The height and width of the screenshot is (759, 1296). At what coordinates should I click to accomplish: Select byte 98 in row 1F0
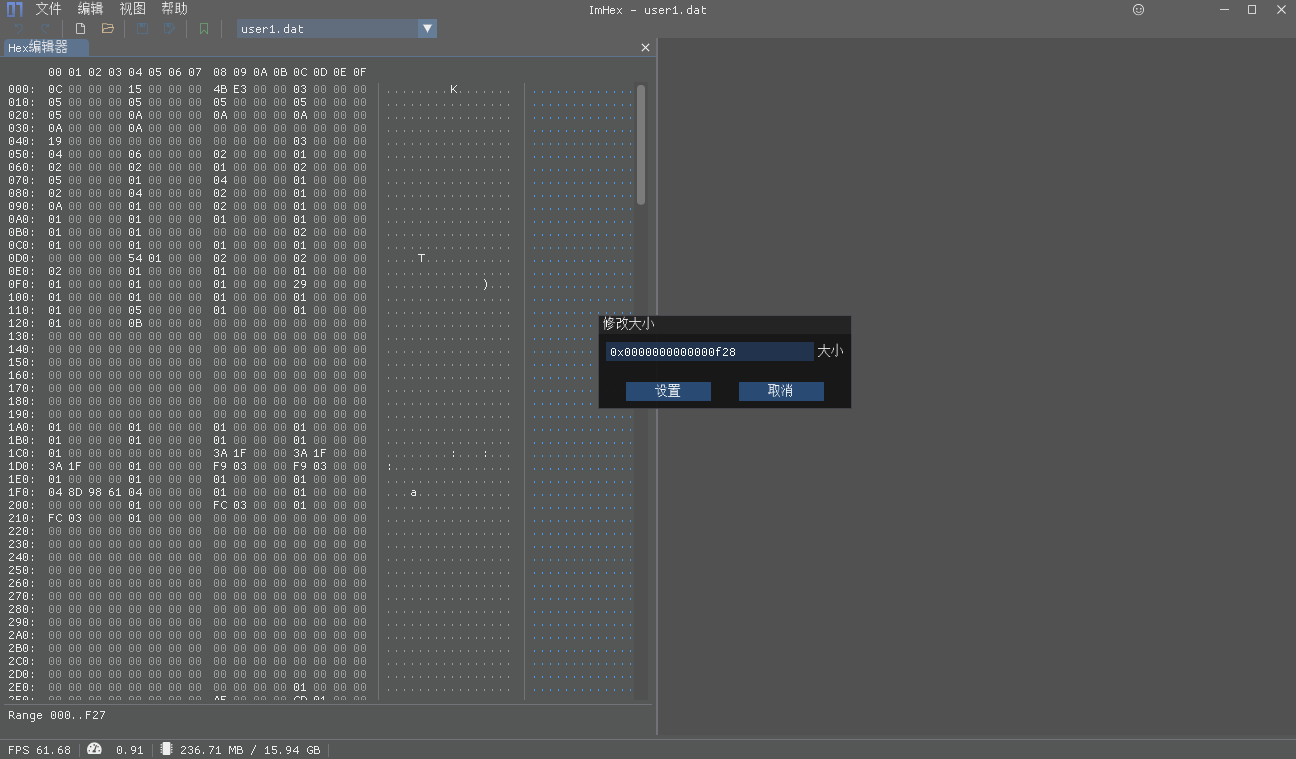[x=95, y=493]
